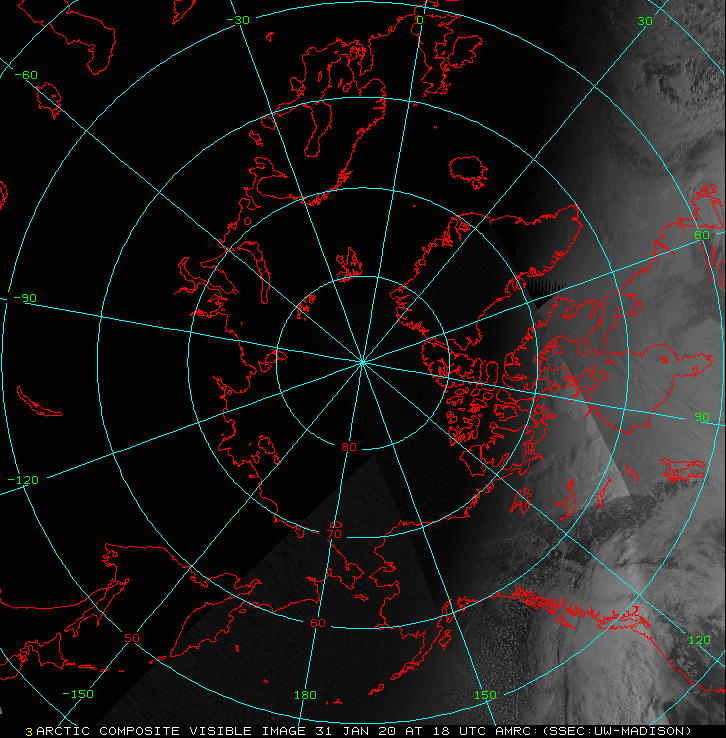Click the 'AMRC:(SSEC:UW-MADISON)' credit text

pyautogui.click(x=593, y=731)
